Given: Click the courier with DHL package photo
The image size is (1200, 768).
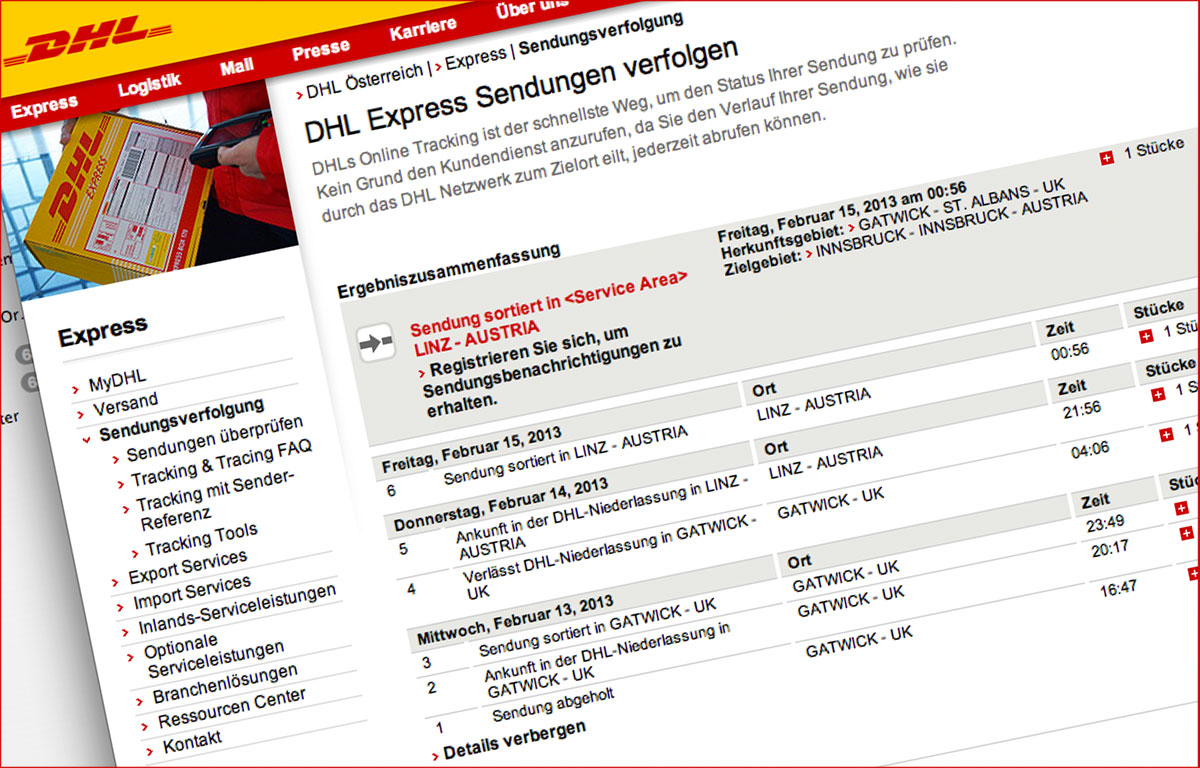Looking at the screenshot, I should point(150,188).
